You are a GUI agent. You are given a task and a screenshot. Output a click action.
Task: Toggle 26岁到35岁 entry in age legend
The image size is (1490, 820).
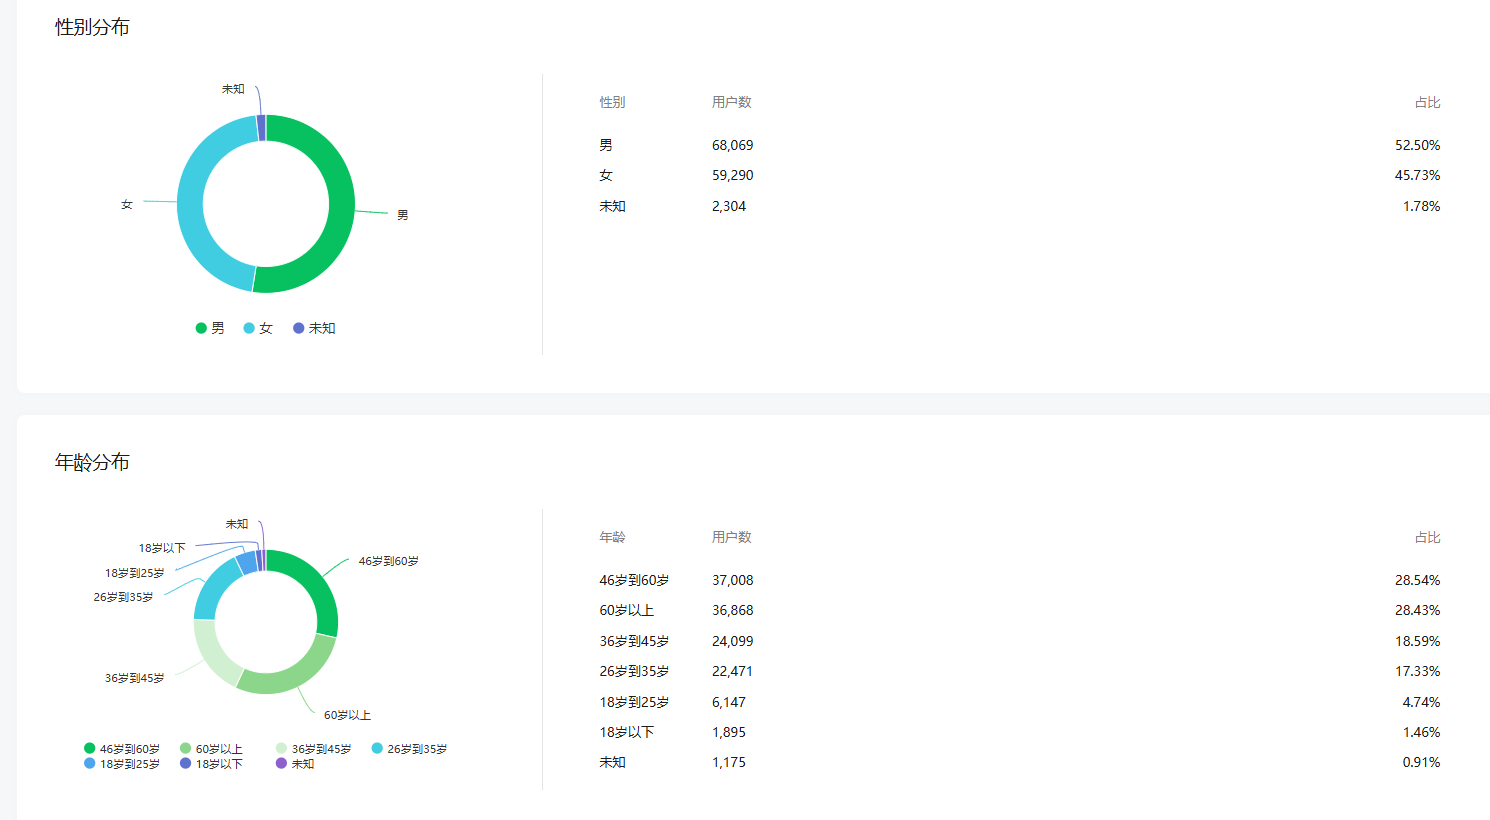410,749
